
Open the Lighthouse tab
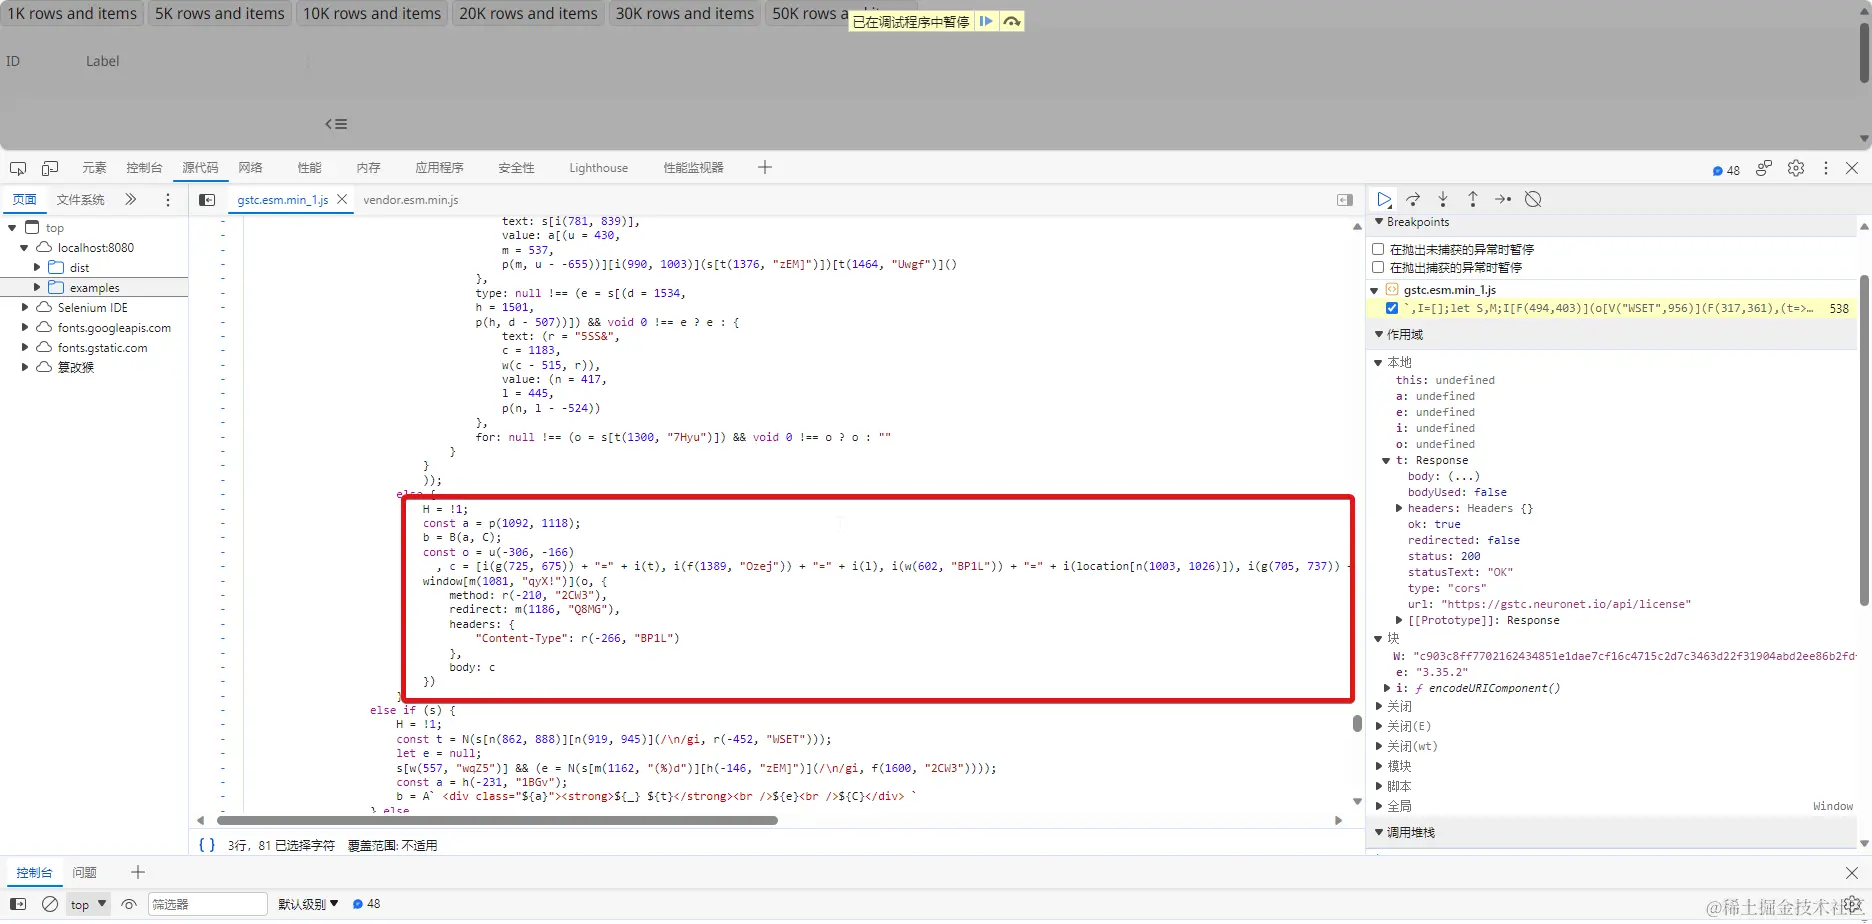598,168
